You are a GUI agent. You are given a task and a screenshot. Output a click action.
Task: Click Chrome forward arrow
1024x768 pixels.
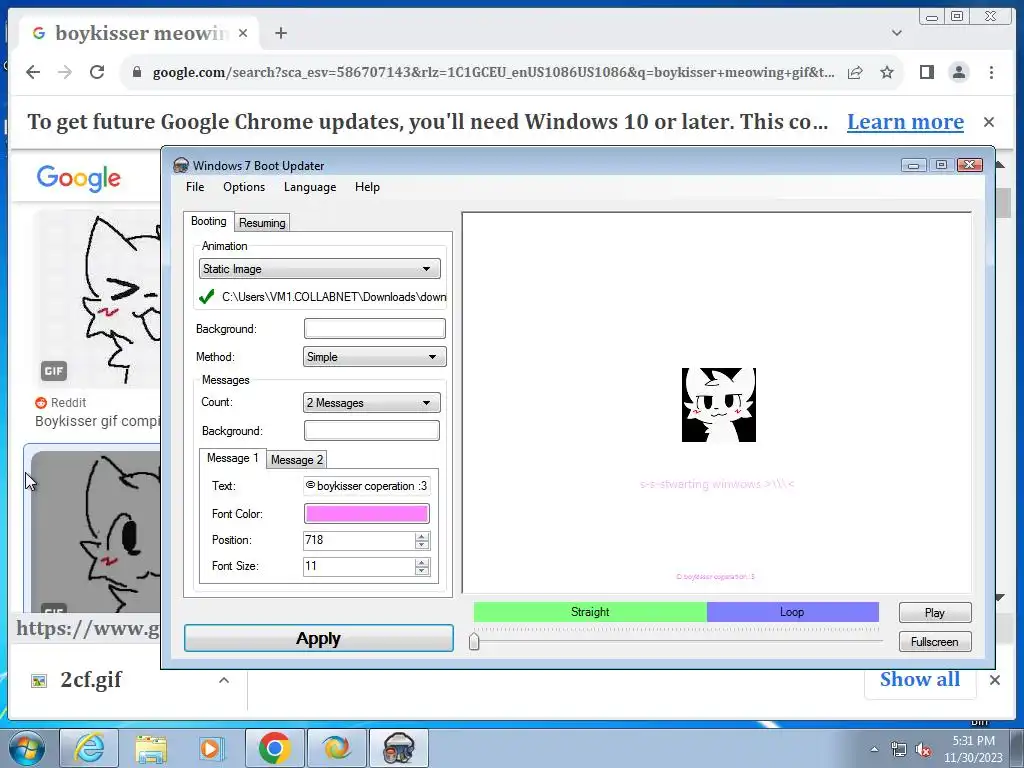coord(65,72)
